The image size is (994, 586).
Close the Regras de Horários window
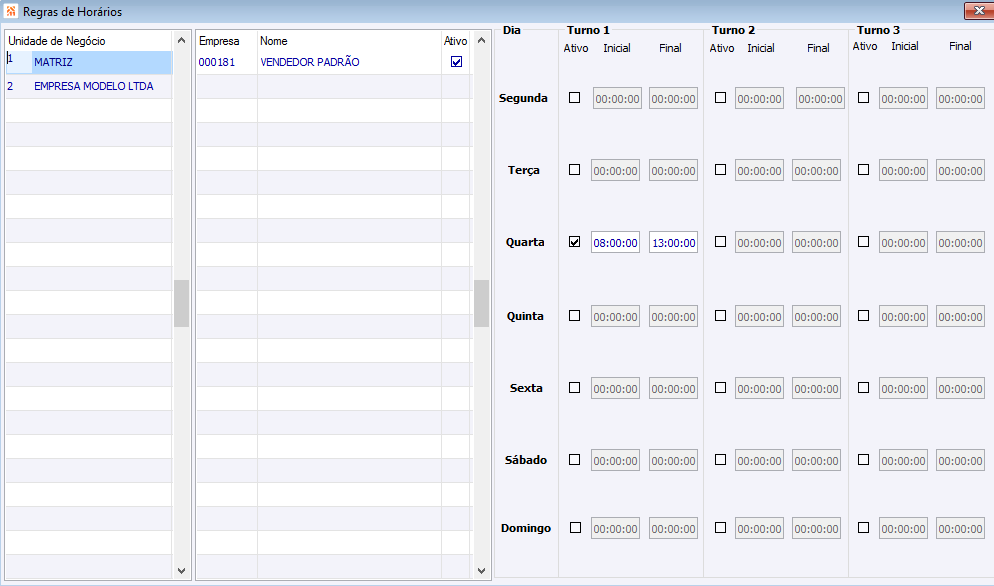(x=979, y=10)
